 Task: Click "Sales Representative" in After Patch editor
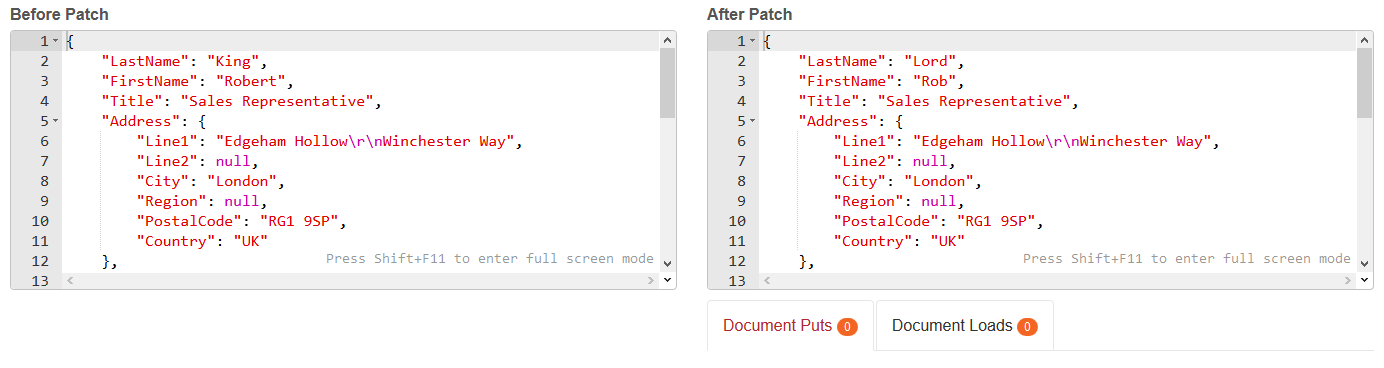pos(975,101)
